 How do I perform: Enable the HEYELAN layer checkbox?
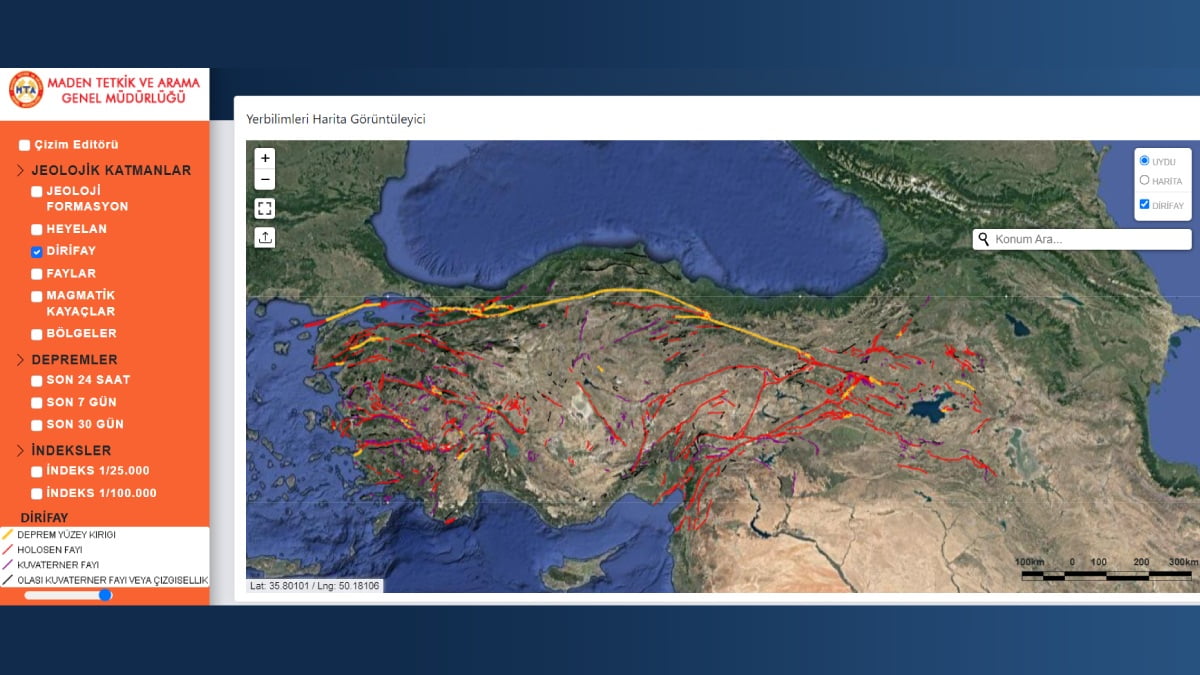click(x=37, y=229)
